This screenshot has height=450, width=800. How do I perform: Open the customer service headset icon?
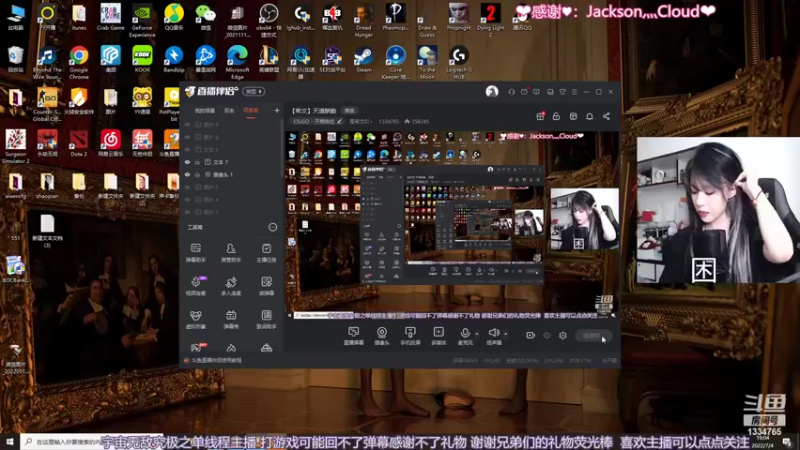(511, 92)
